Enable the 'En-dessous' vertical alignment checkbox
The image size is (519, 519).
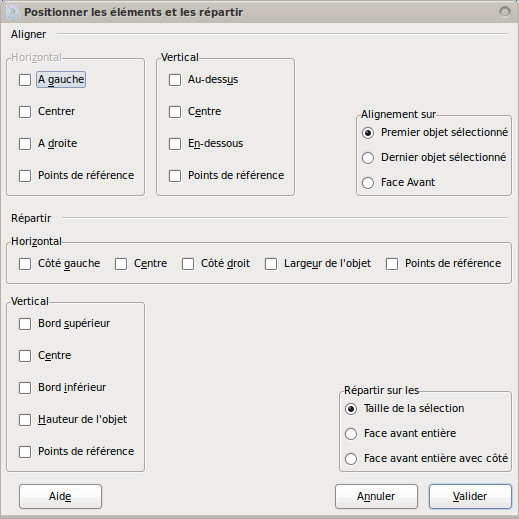(x=175, y=144)
